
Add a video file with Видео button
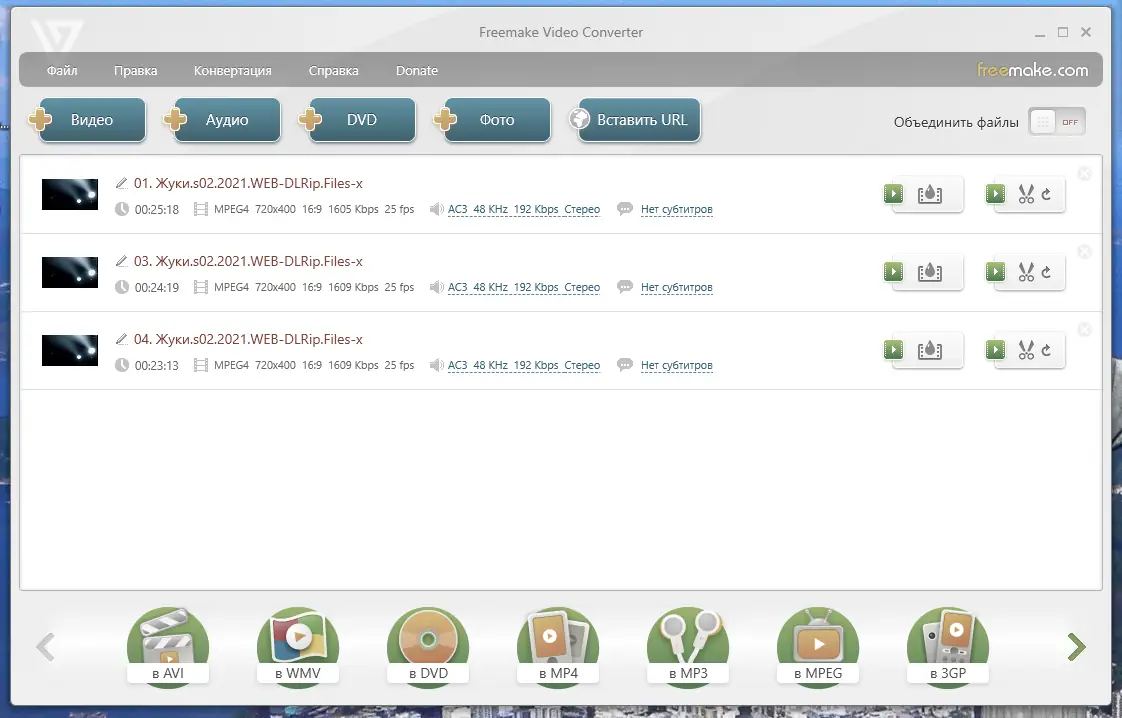click(92, 120)
